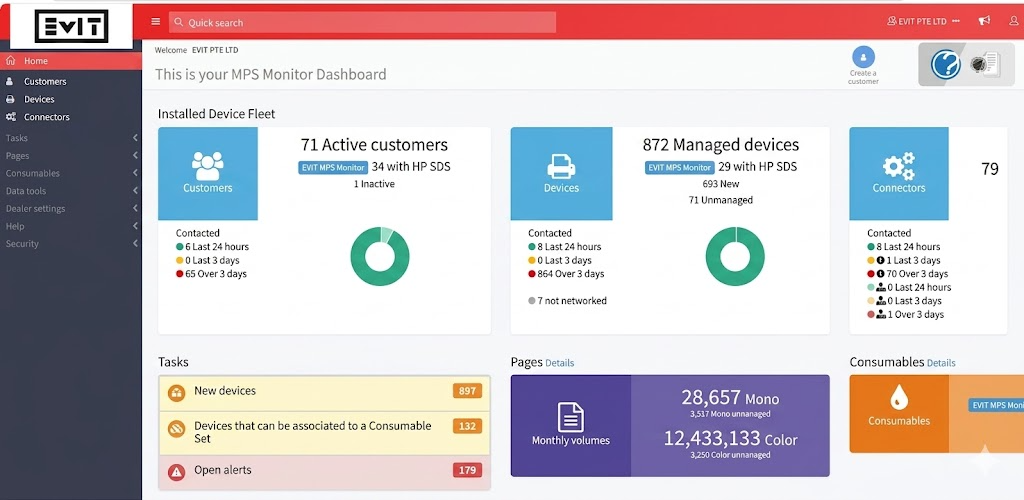Image resolution: width=1024 pixels, height=500 pixels.
Task: Focus the Quick search field
Action: (362, 22)
